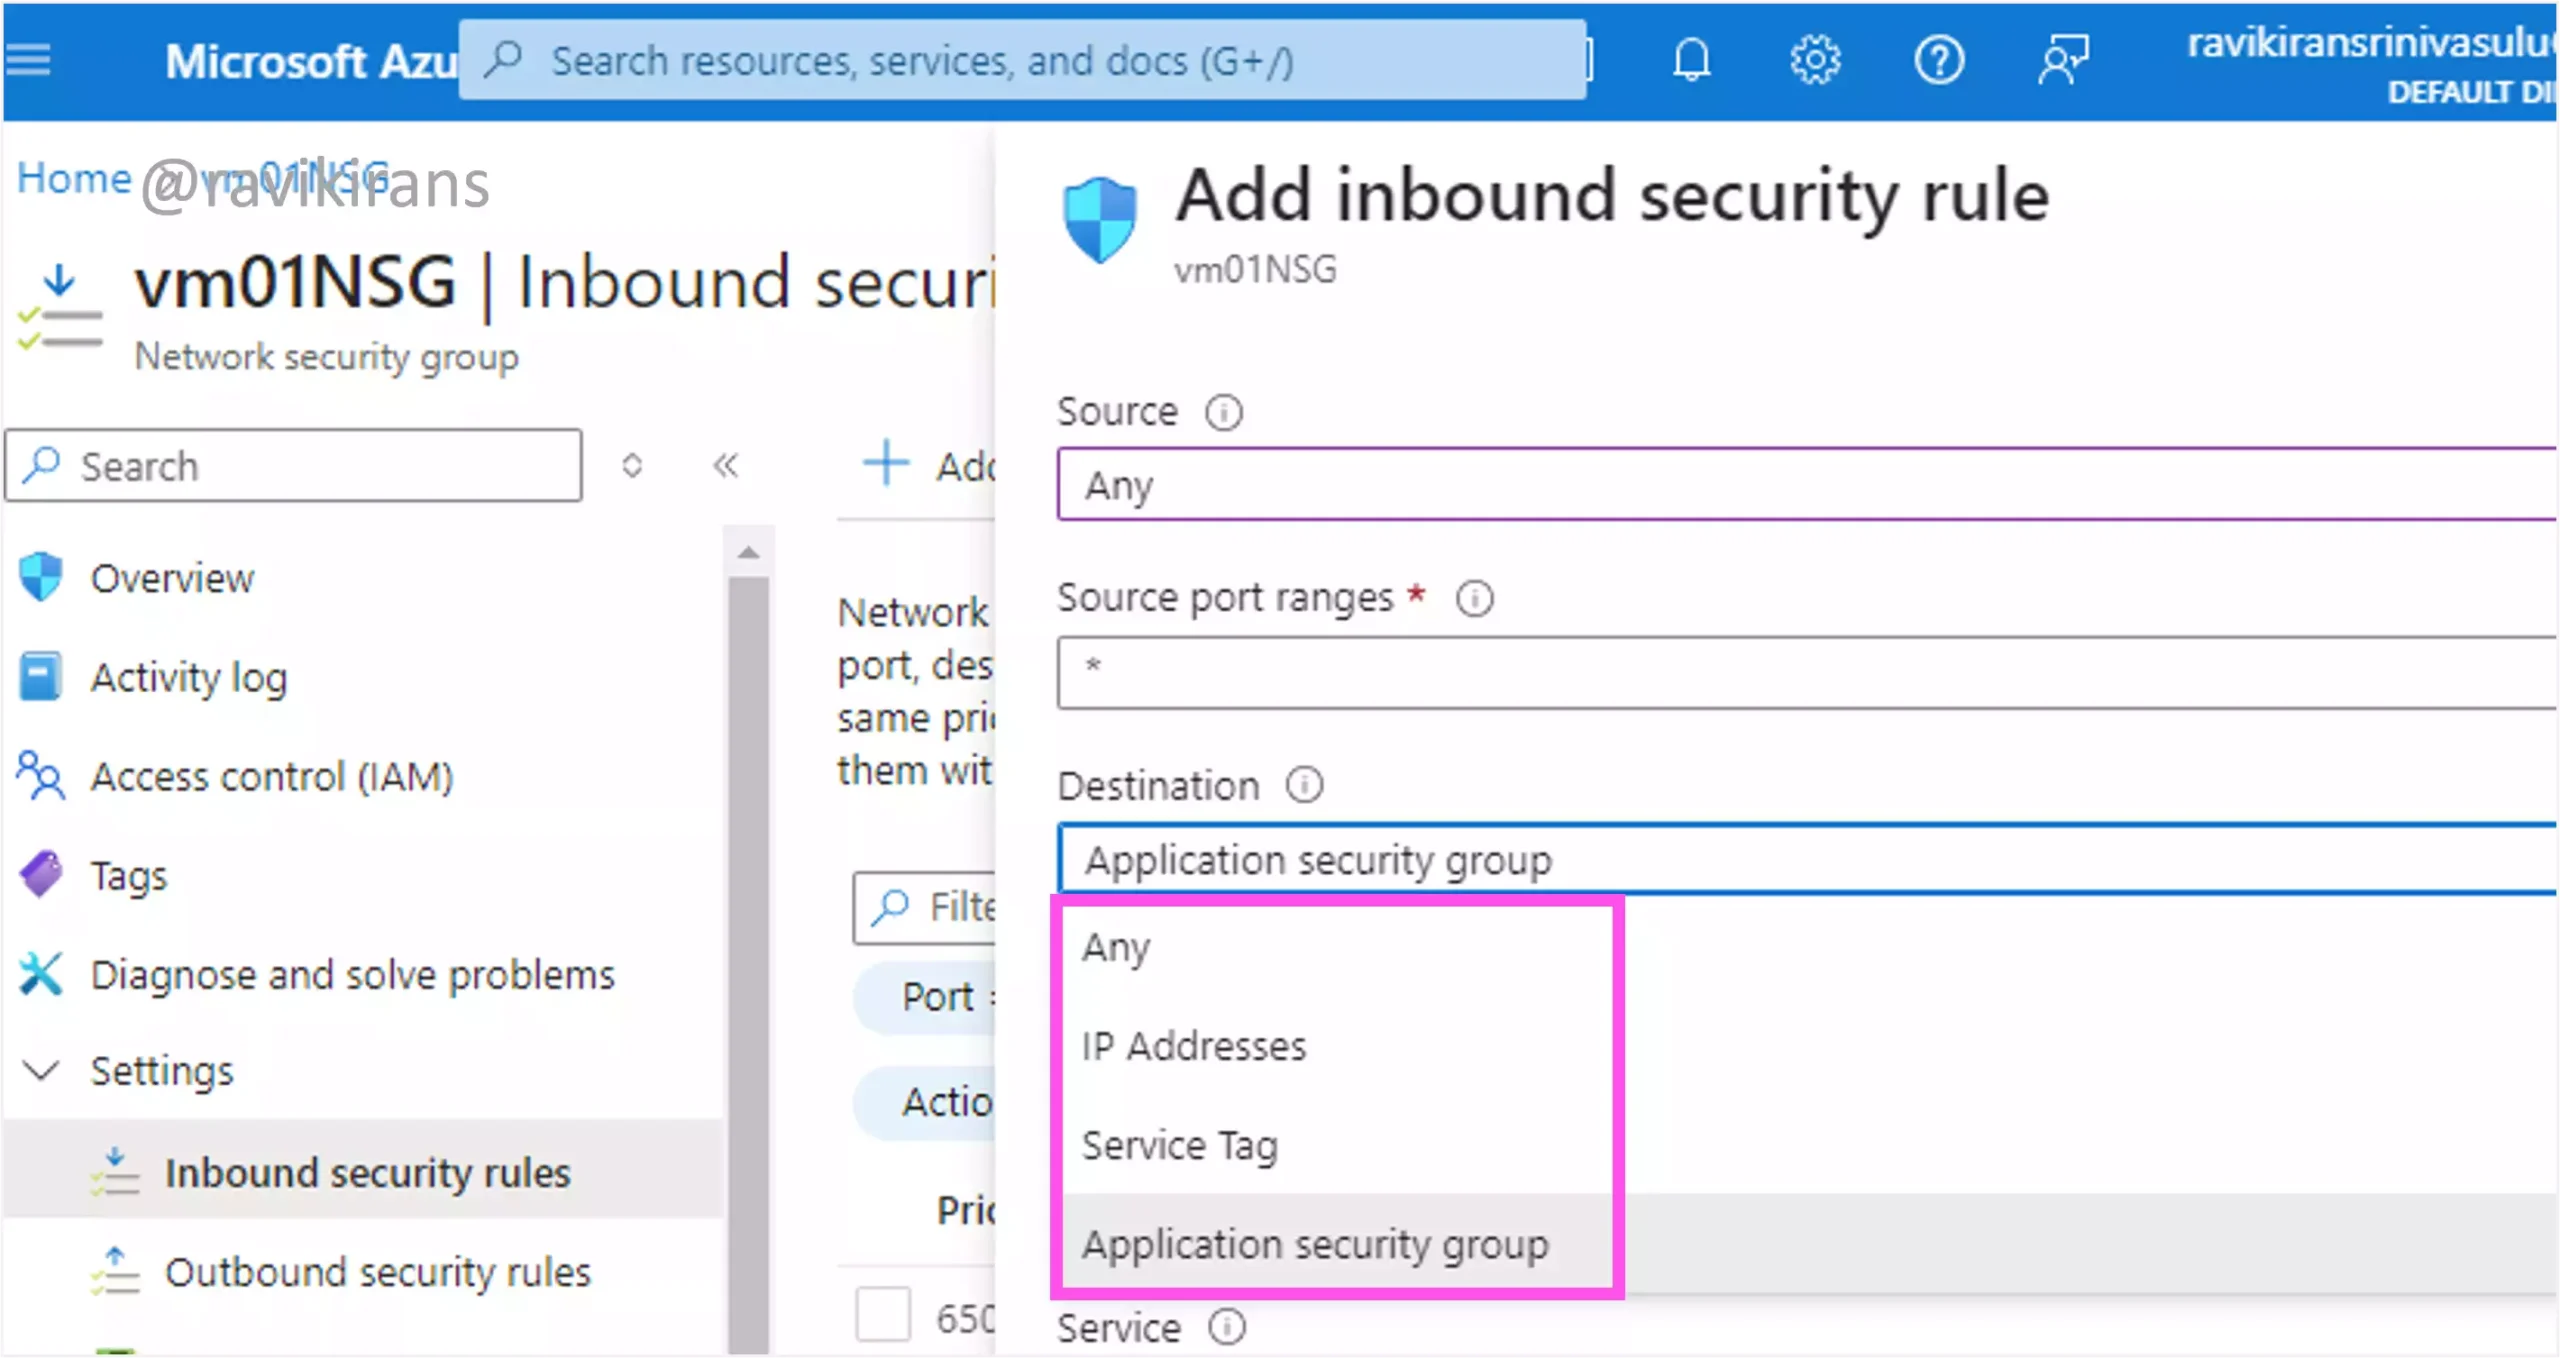Screen dimensions: 2560x1358
Task: Click the vm01NSG subtitle under panel title
Action: pyautogui.click(x=1255, y=270)
